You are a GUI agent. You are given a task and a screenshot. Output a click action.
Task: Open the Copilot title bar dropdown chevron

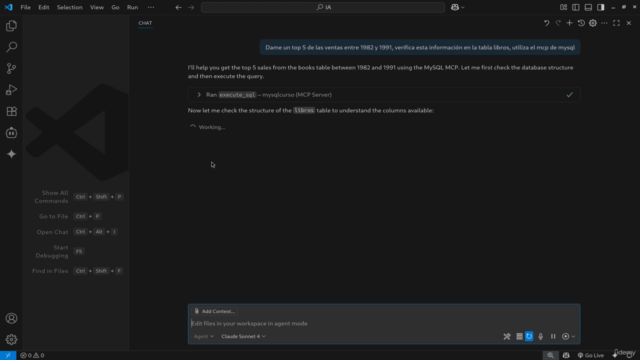click(462, 7)
